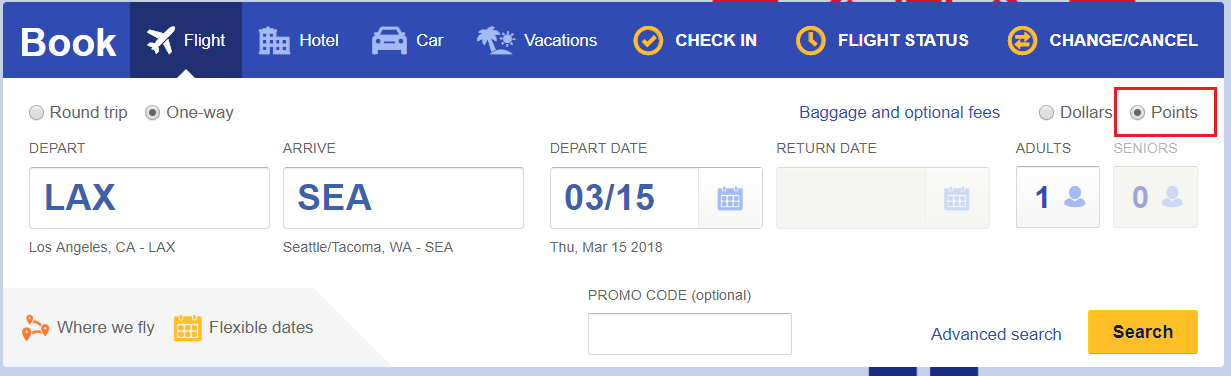Open the Advanced search link

point(996,335)
